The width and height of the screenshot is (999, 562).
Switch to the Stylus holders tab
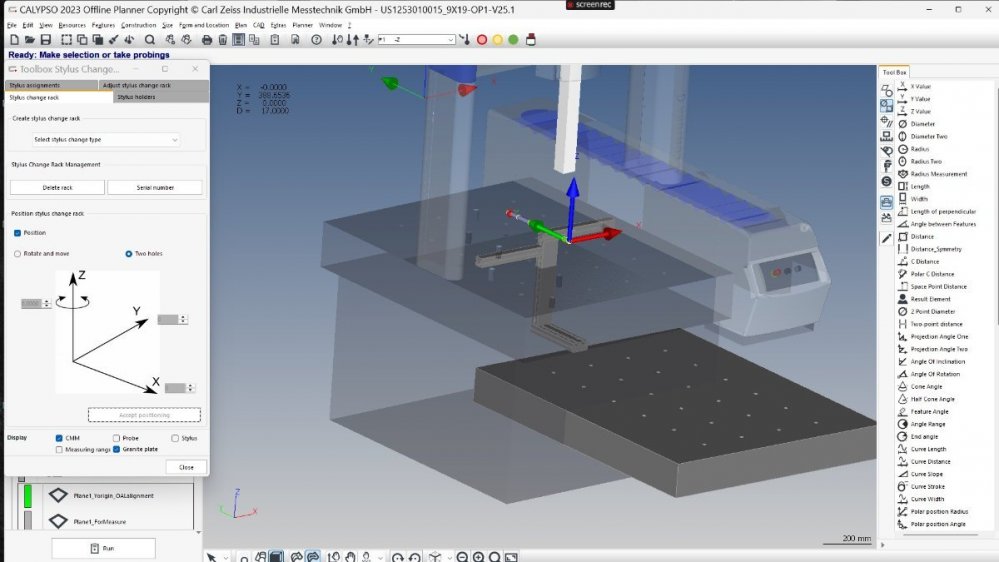tap(136, 97)
